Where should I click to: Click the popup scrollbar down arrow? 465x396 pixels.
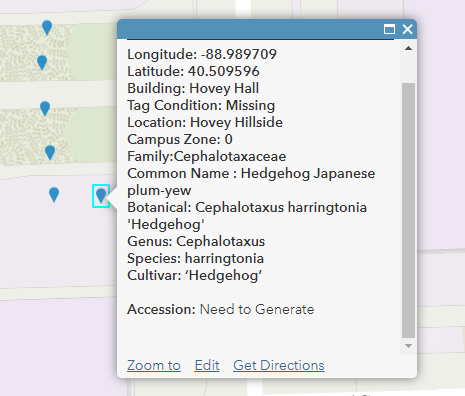click(408, 346)
